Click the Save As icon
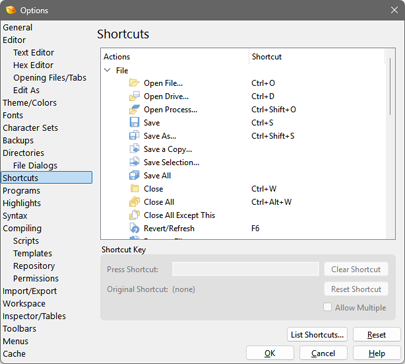The image size is (405, 364). click(134, 136)
